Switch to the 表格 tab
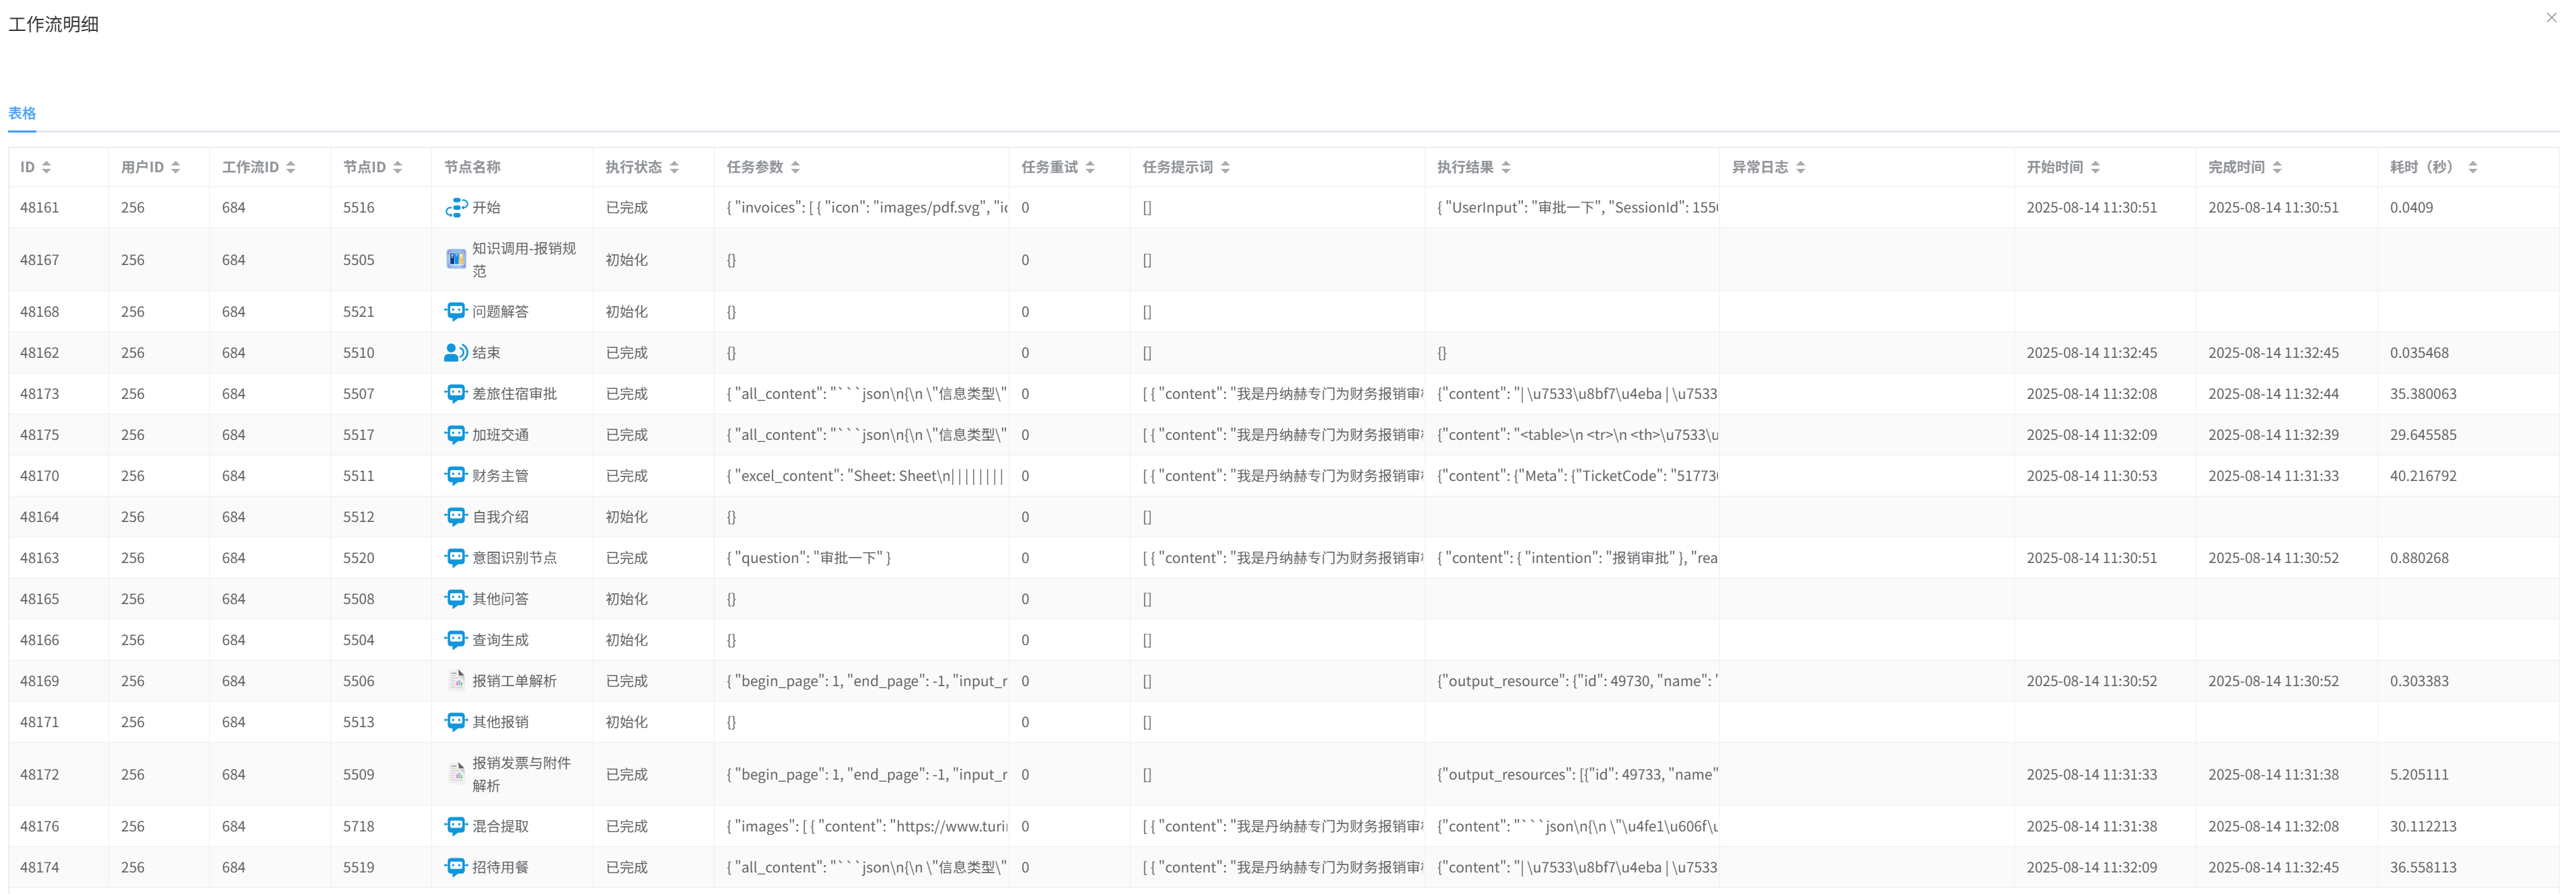This screenshot has height=894, width=2576. click(x=22, y=114)
